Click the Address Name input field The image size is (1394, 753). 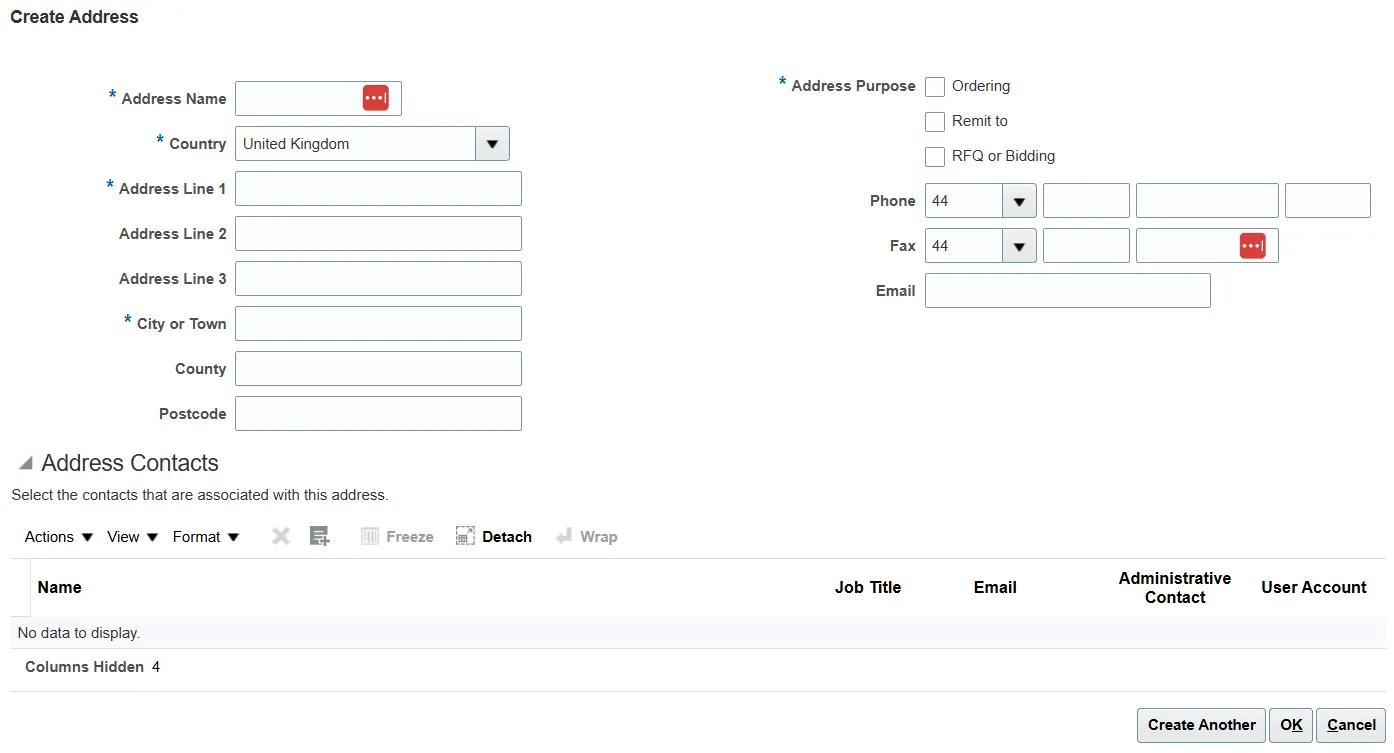coord(318,99)
